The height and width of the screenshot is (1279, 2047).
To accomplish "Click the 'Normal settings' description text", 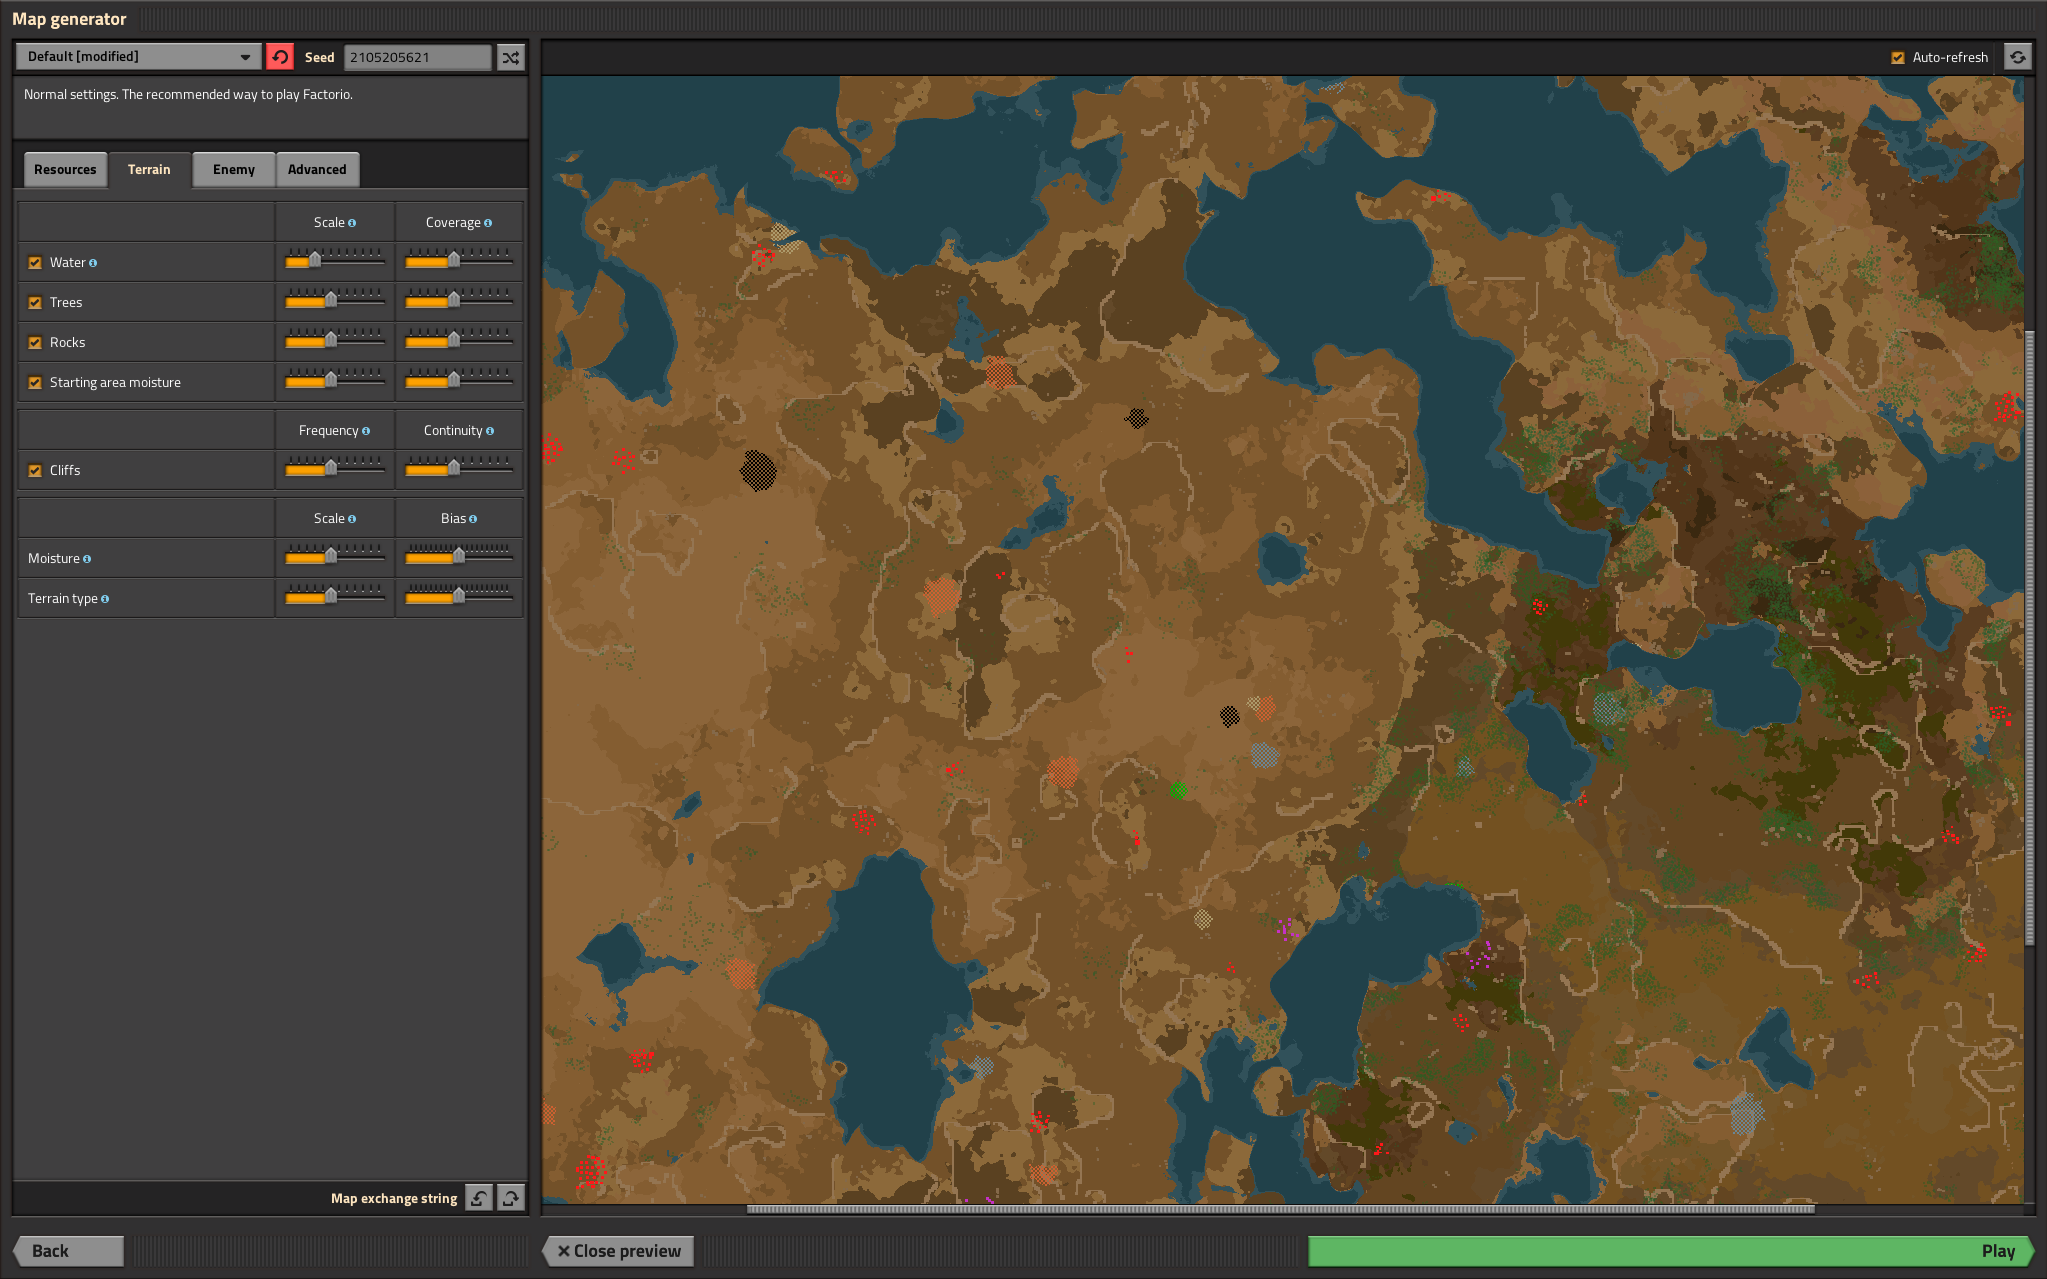I will [188, 95].
